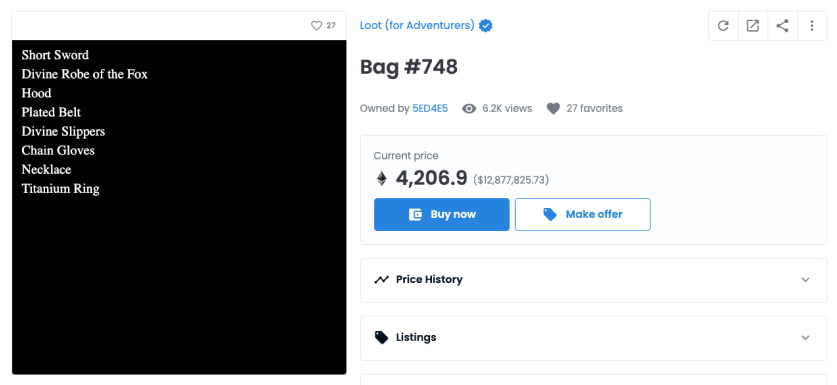The height and width of the screenshot is (385, 837).
Task: Open the Price History section header
Action: [x=594, y=280]
